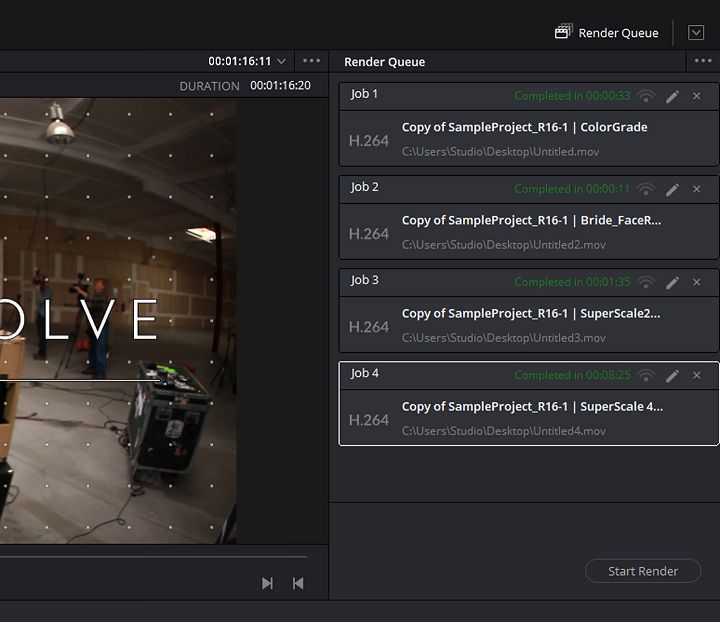Click the H.264 codec label in Job 2
The width and height of the screenshot is (720, 622).
pos(368,234)
